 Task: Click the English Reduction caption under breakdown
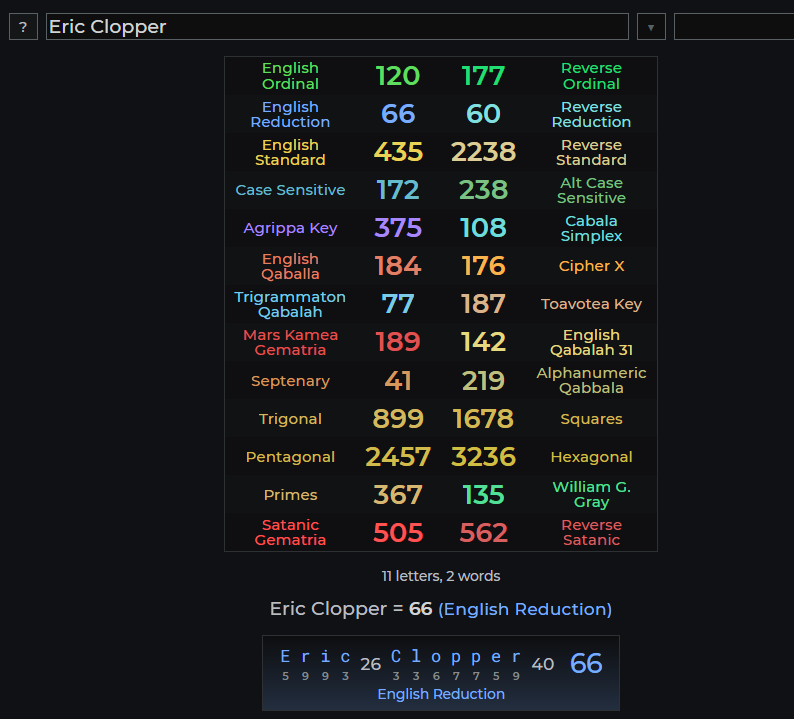click(x=441, y=694)
